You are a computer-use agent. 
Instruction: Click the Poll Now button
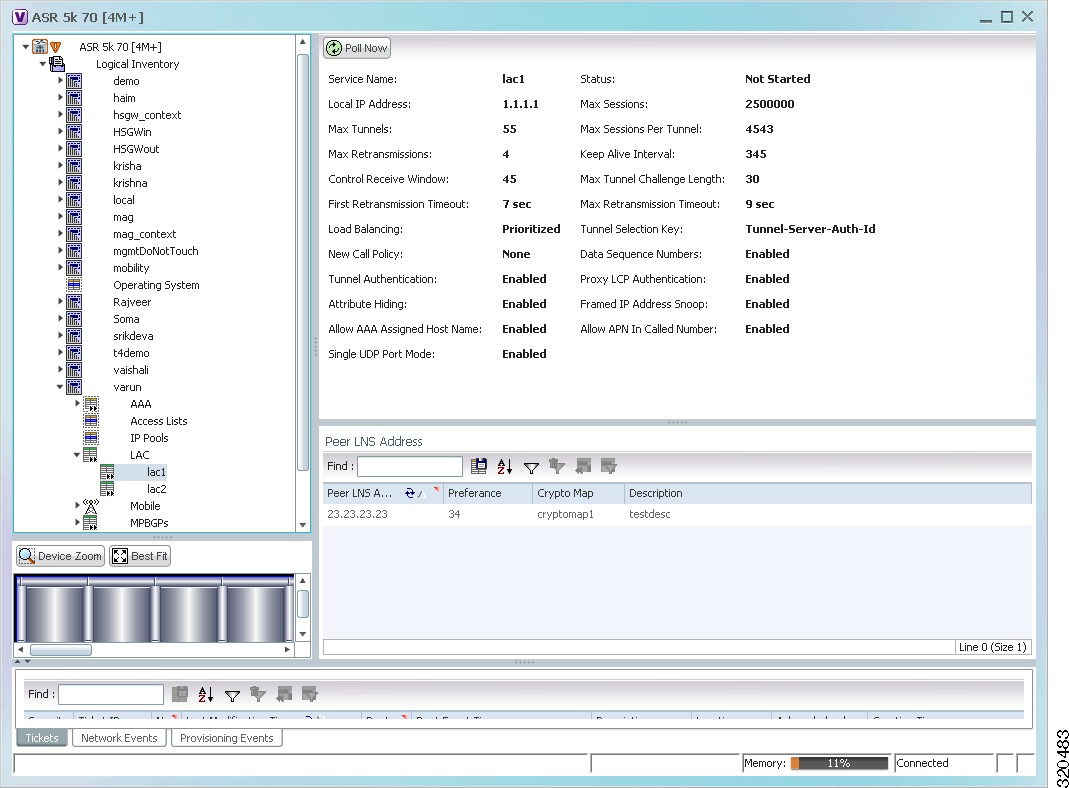(357, 48)
